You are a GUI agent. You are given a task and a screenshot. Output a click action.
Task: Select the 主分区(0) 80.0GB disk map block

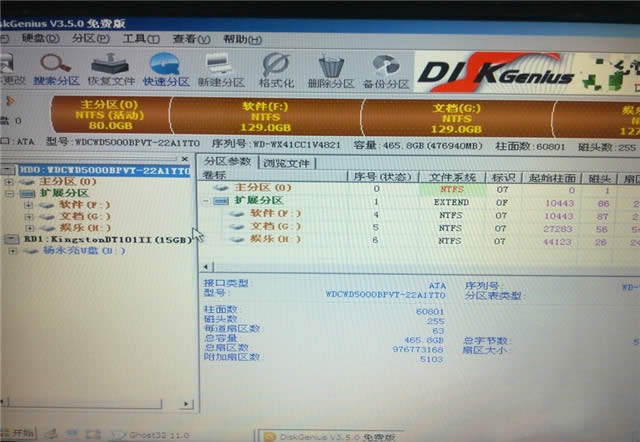(108, 116)
